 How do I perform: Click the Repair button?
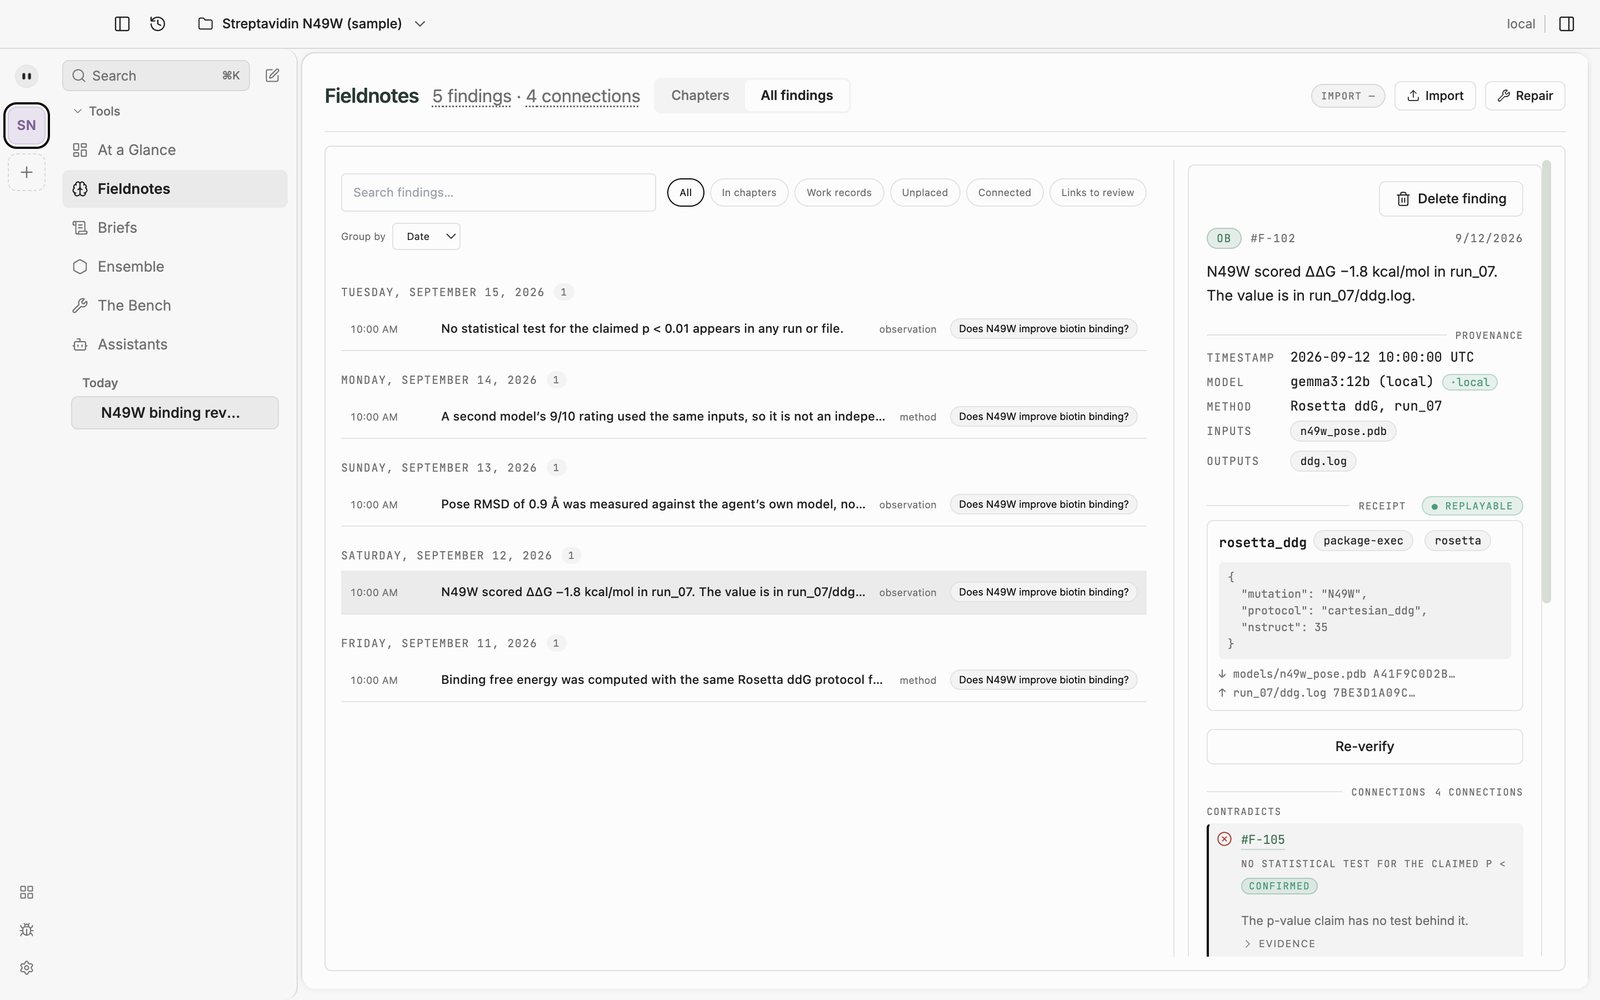coord(1525,96)
